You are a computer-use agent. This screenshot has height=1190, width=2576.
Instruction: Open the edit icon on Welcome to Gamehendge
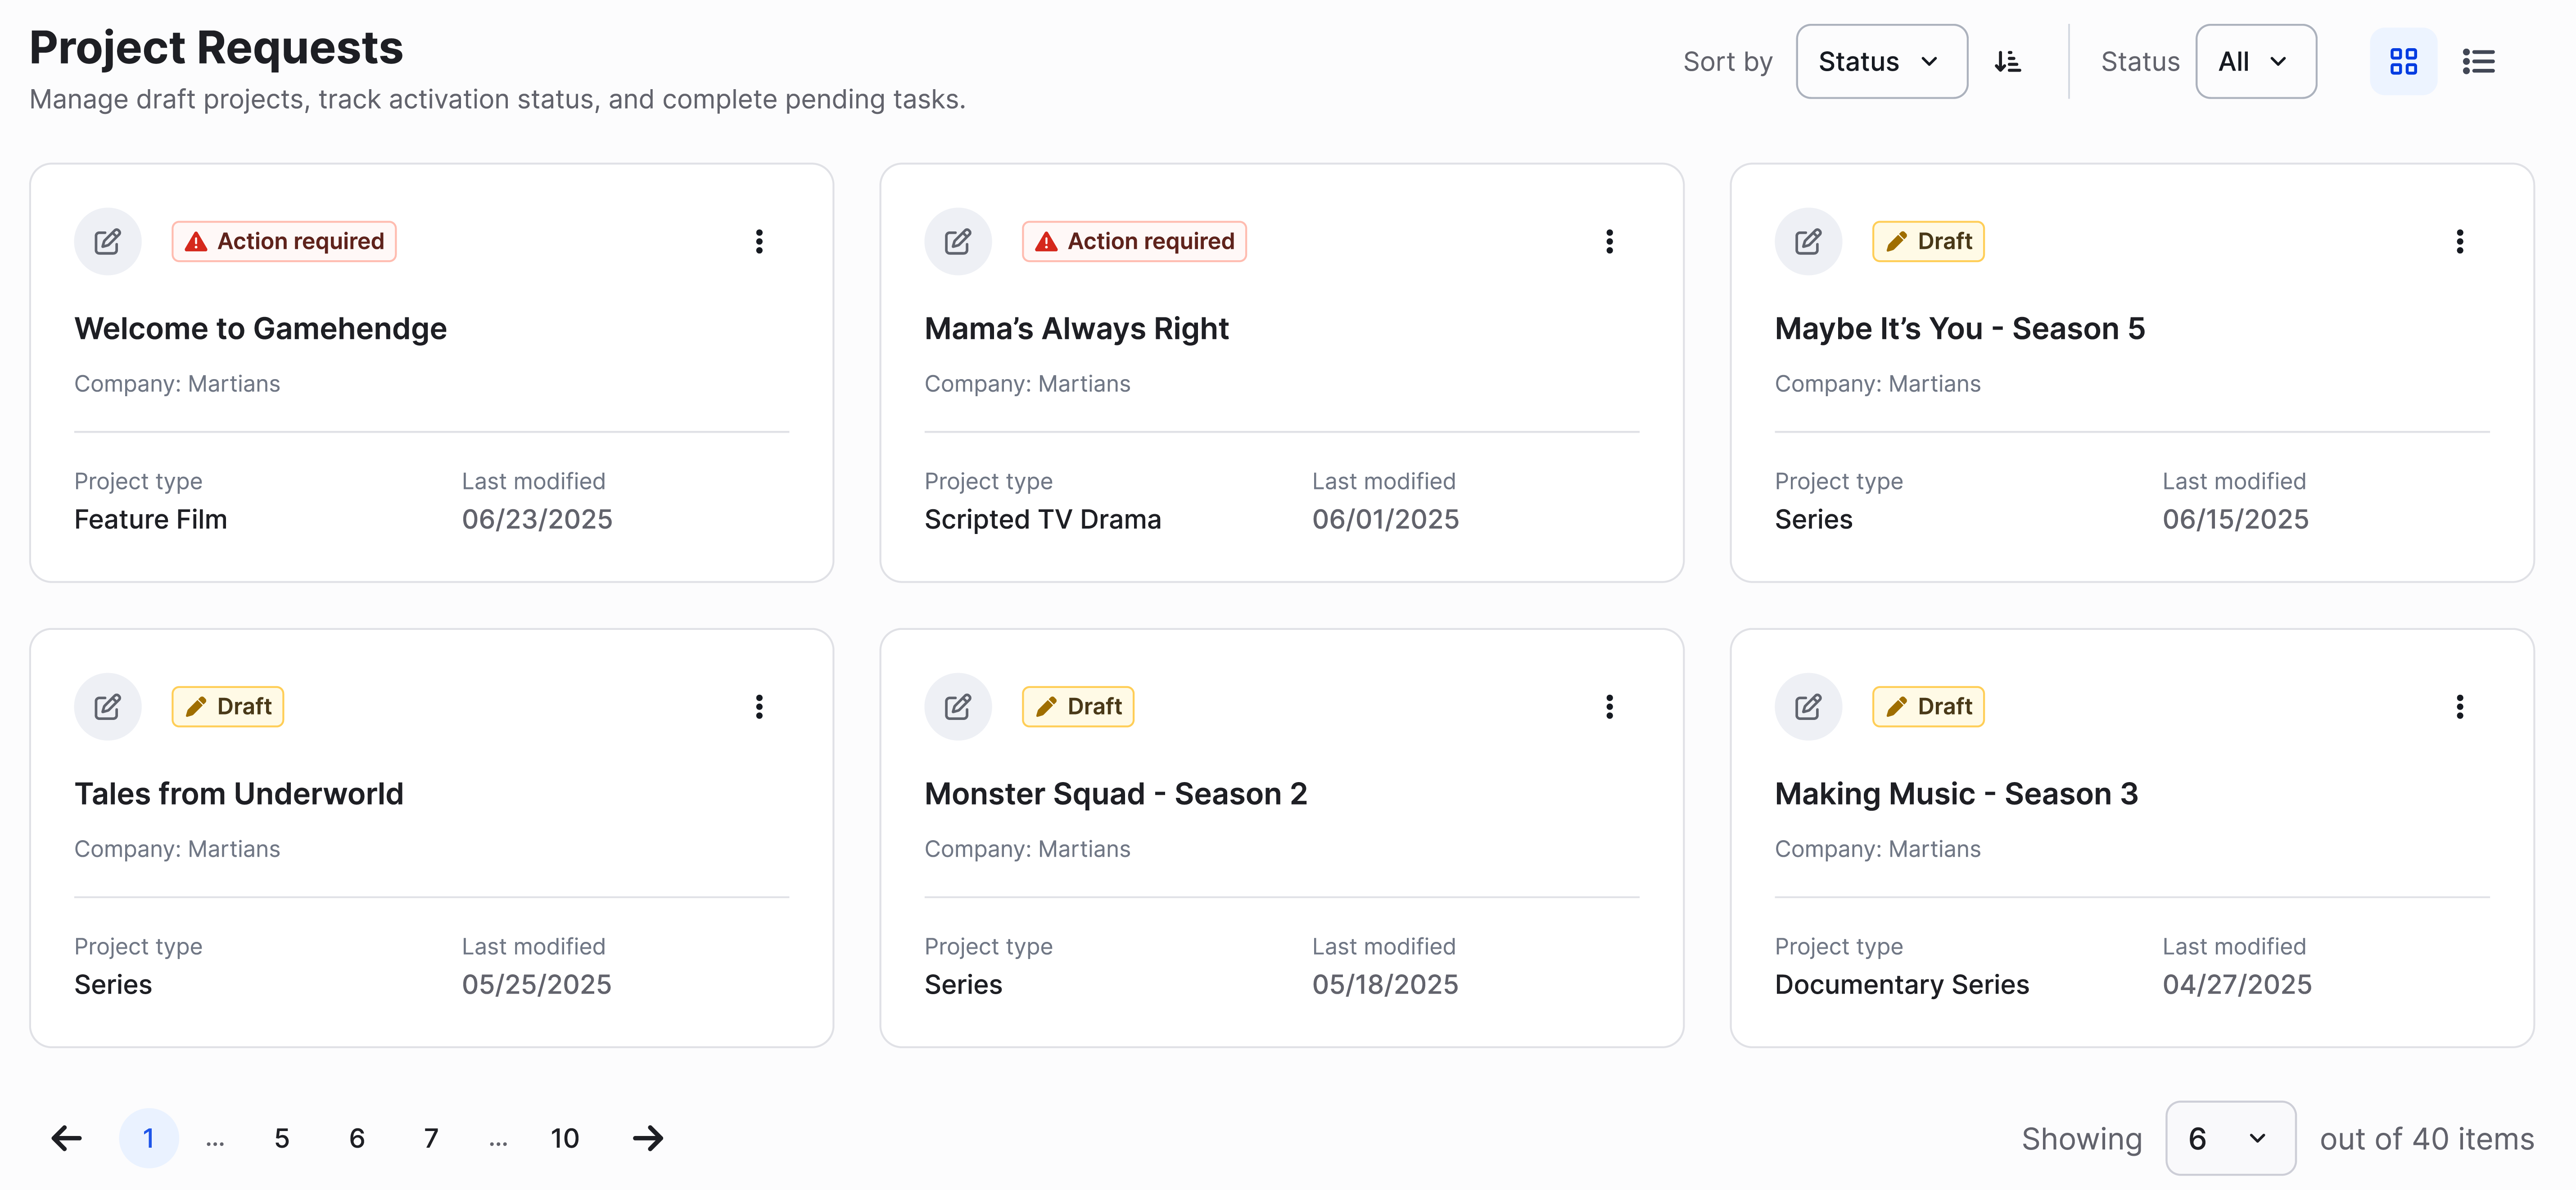pyautogui.click(x=107, y=241)
